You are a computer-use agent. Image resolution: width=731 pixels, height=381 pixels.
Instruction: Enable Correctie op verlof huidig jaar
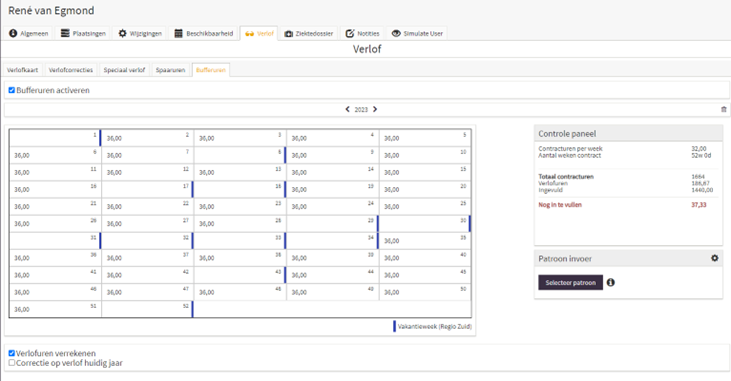12,363
